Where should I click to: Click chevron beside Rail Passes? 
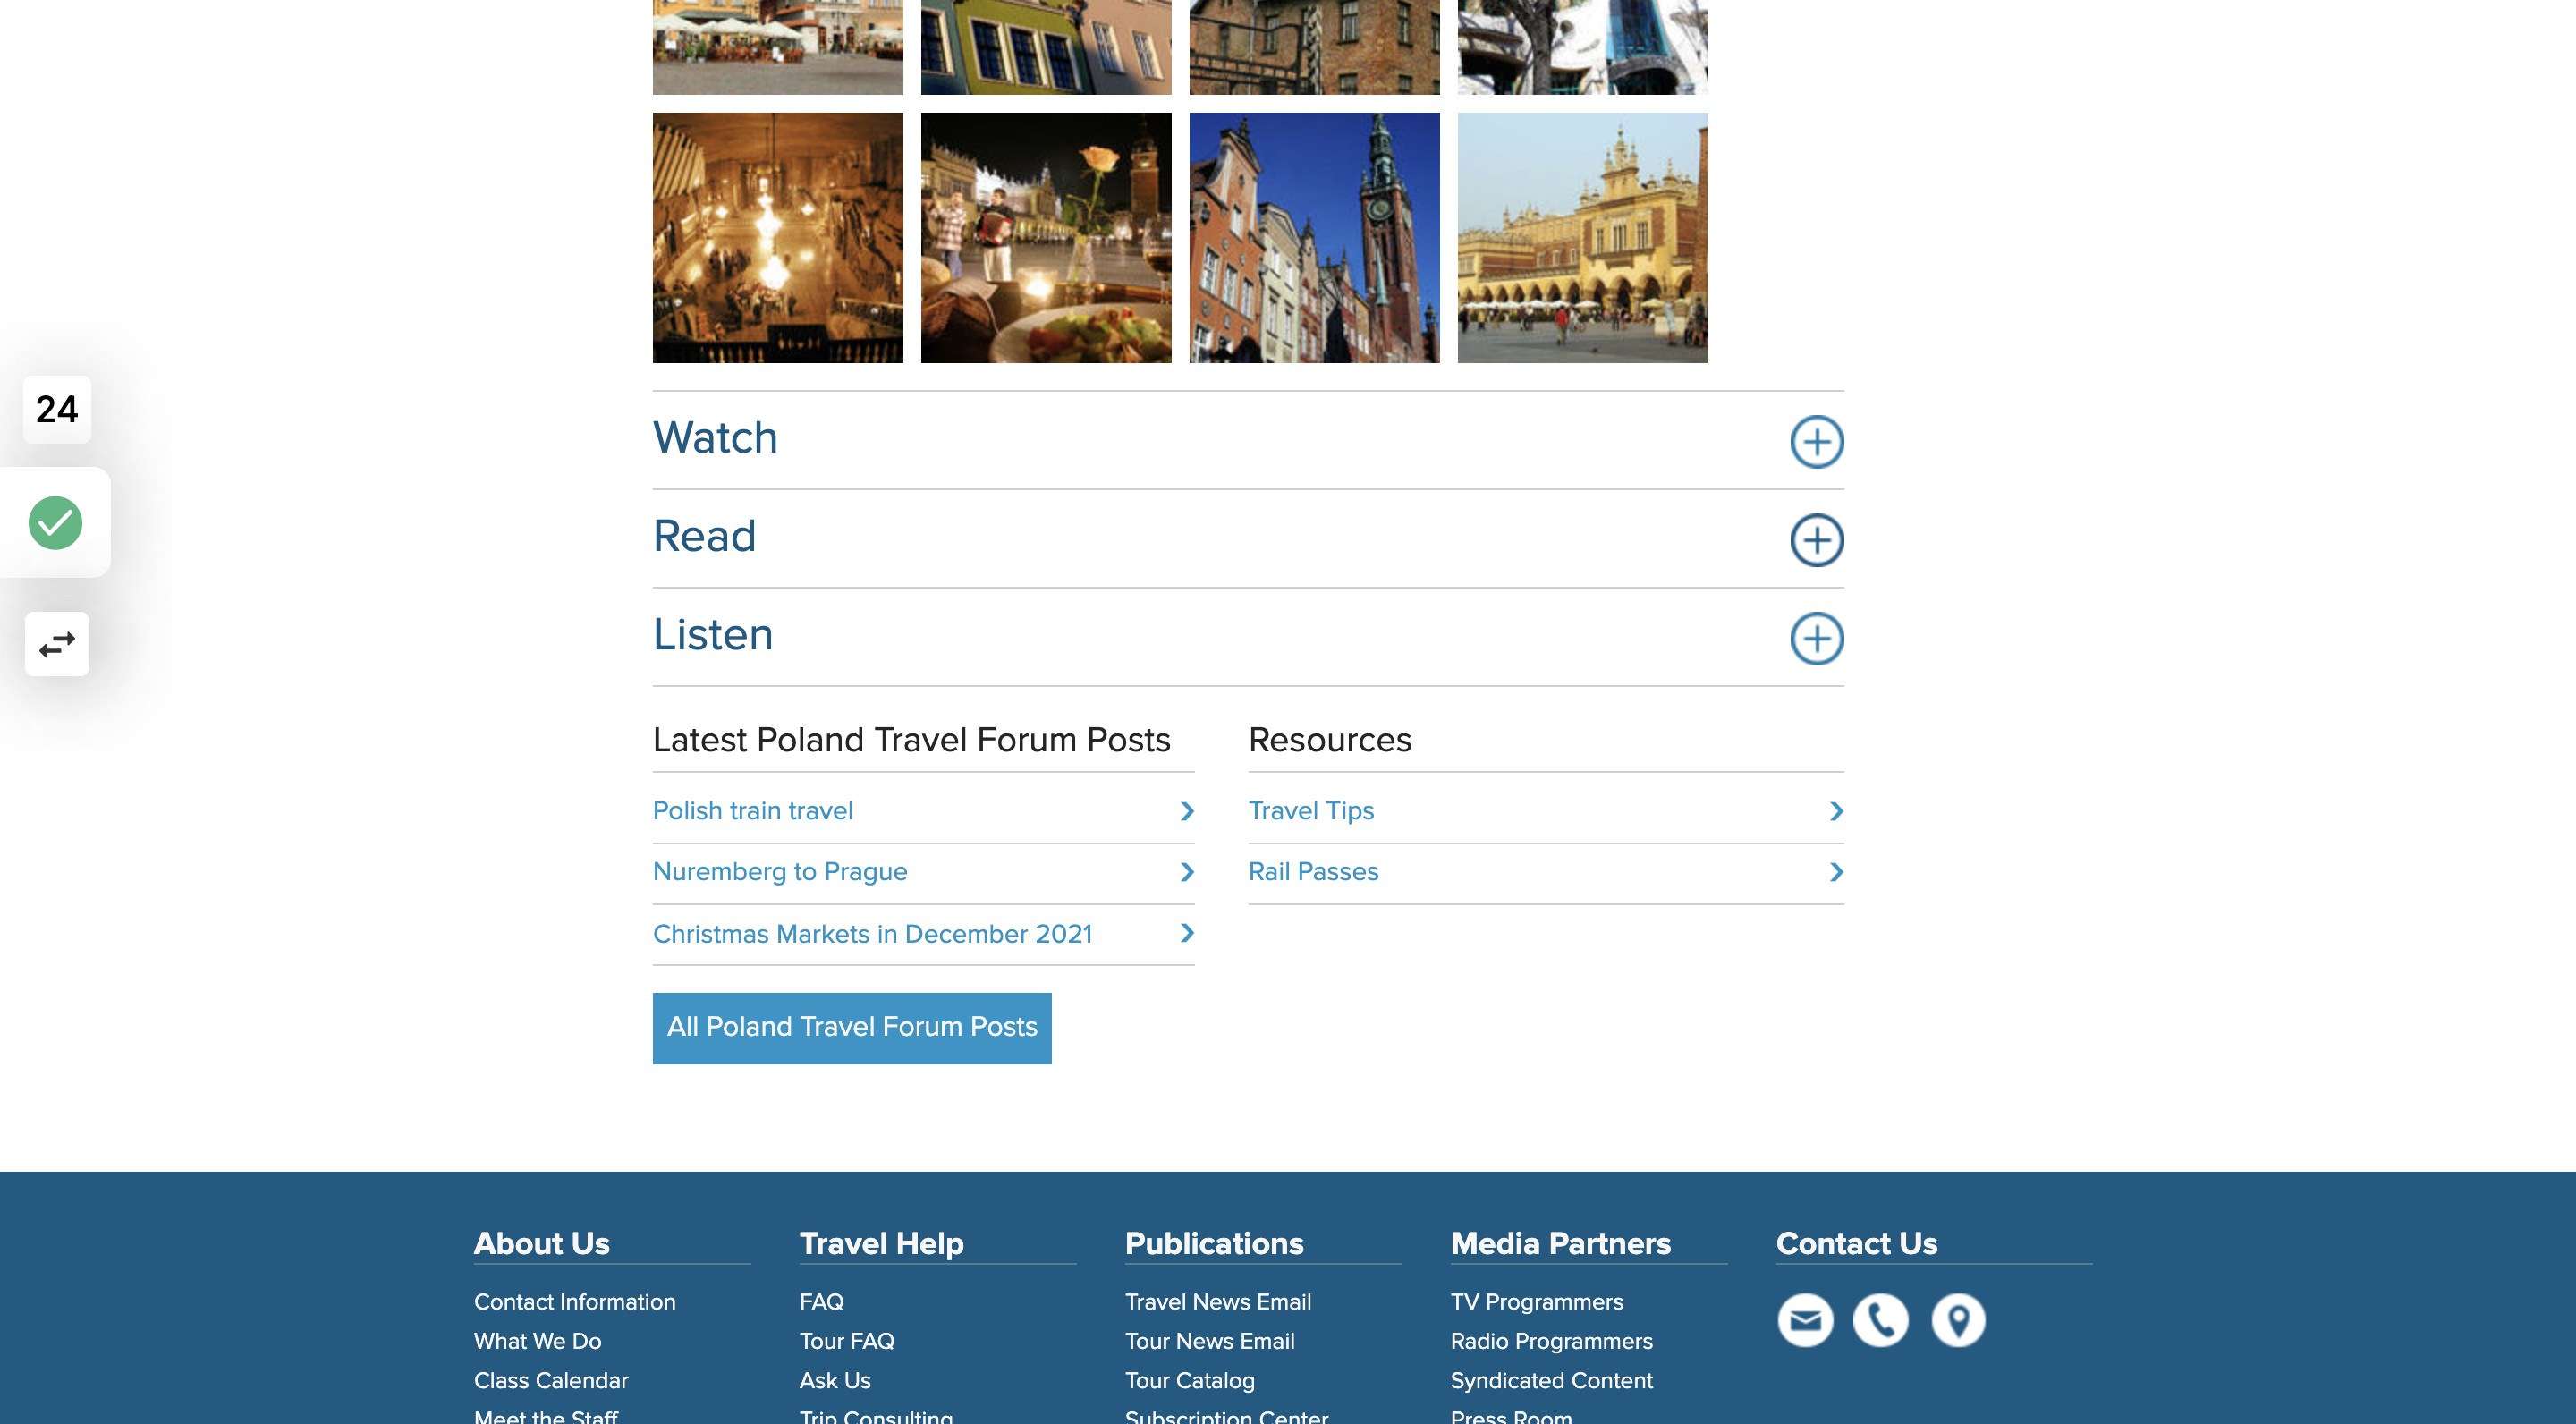[x=1836, y=872]
